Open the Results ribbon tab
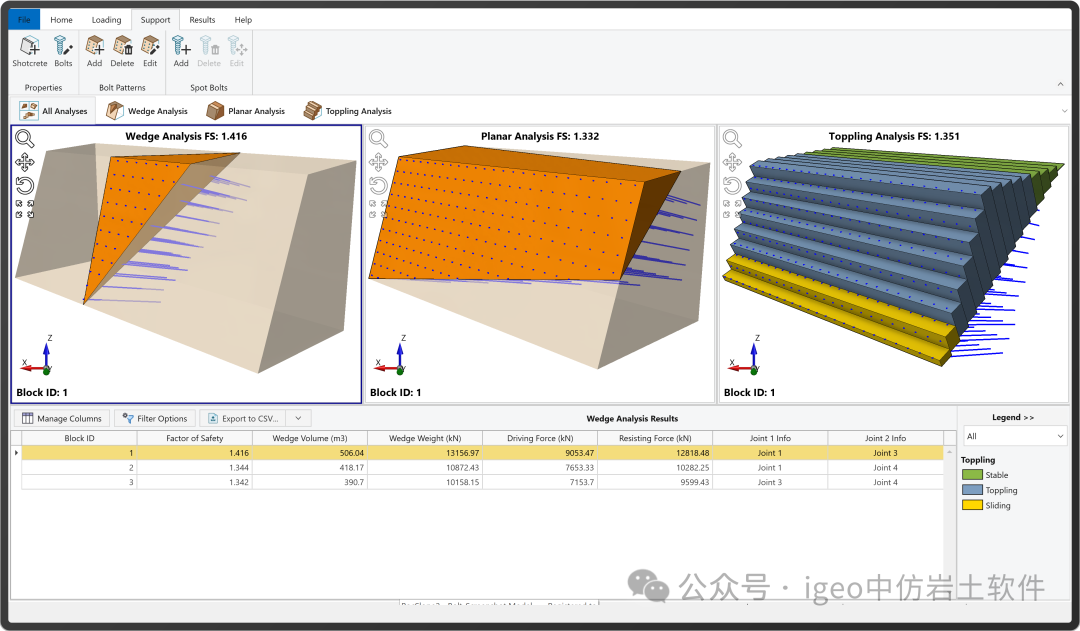 pyautogui.click(x=202, y=19)
